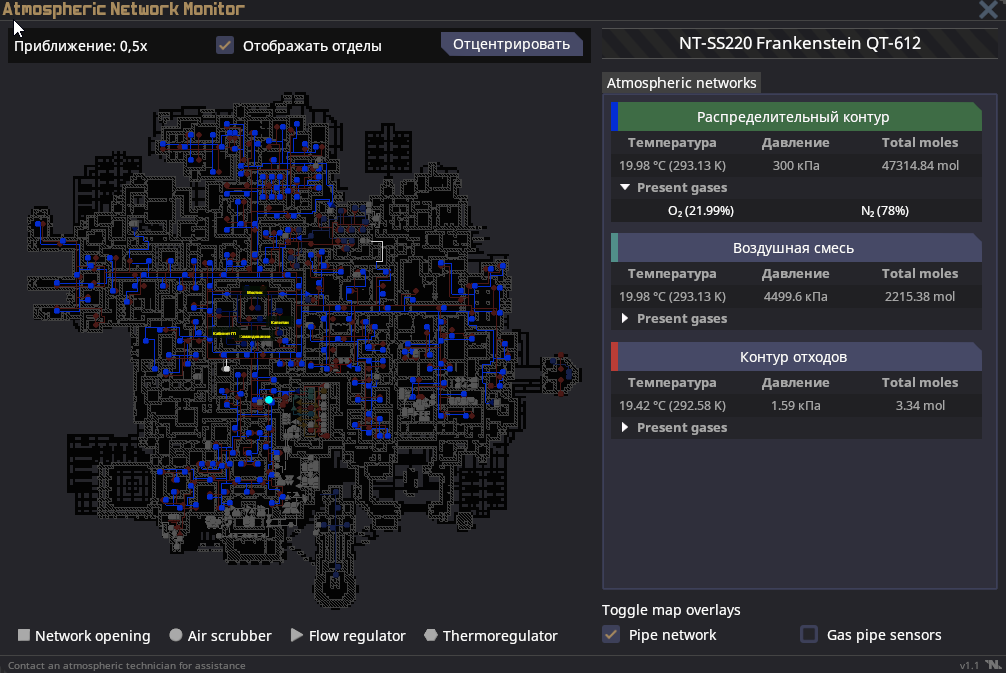Click the yellow Мостик label on the map
The image size is (1006, 673).
[x=254, y=293]
